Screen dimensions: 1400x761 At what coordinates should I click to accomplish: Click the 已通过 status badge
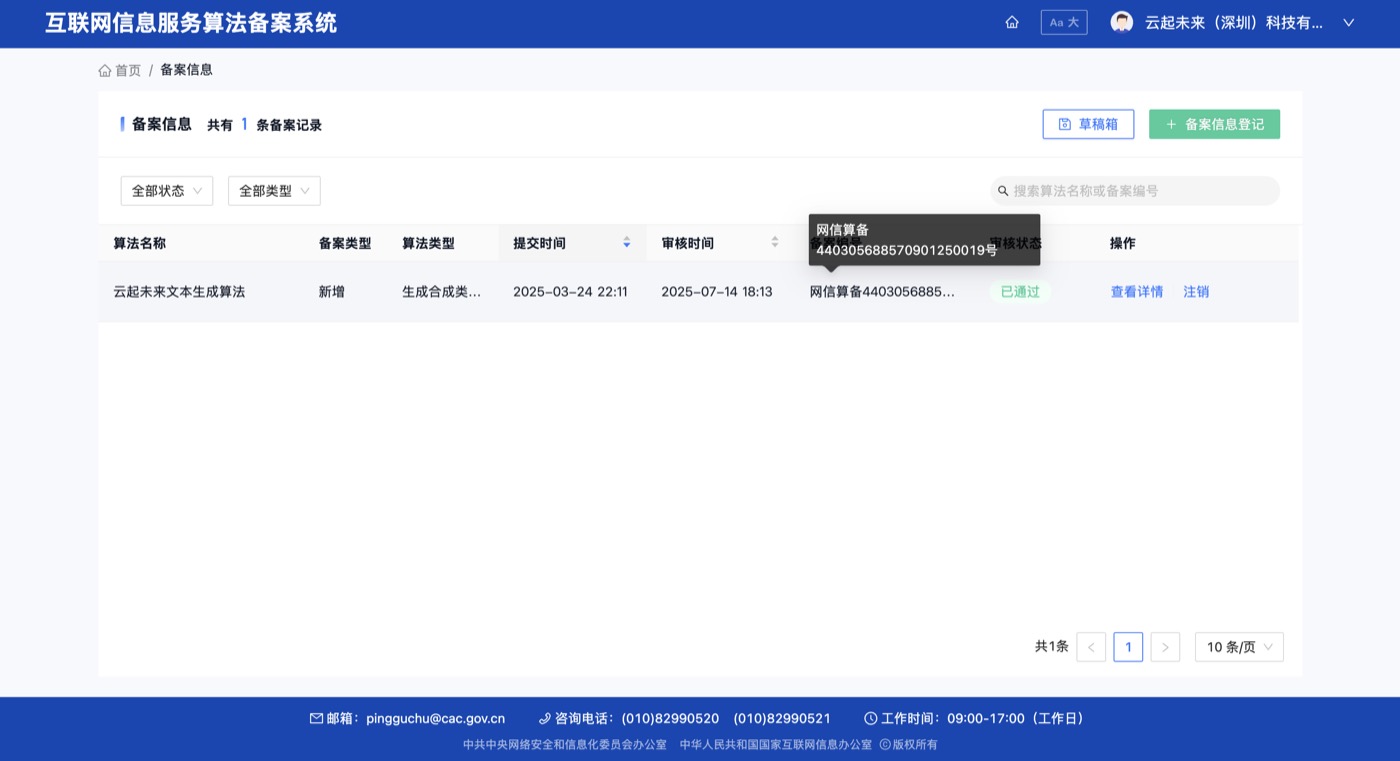point(1020,292)
